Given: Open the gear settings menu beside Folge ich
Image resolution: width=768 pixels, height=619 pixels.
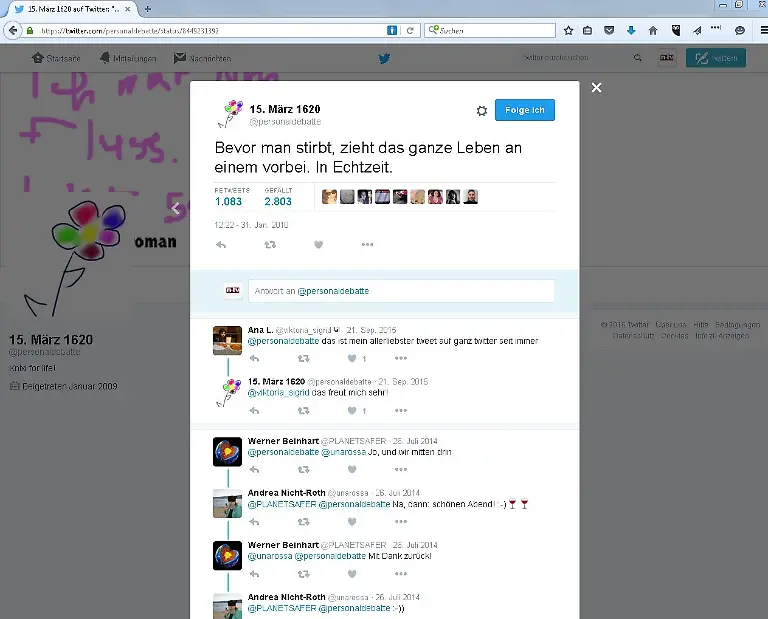Looking at the screenshot, I should click(481, 110).
